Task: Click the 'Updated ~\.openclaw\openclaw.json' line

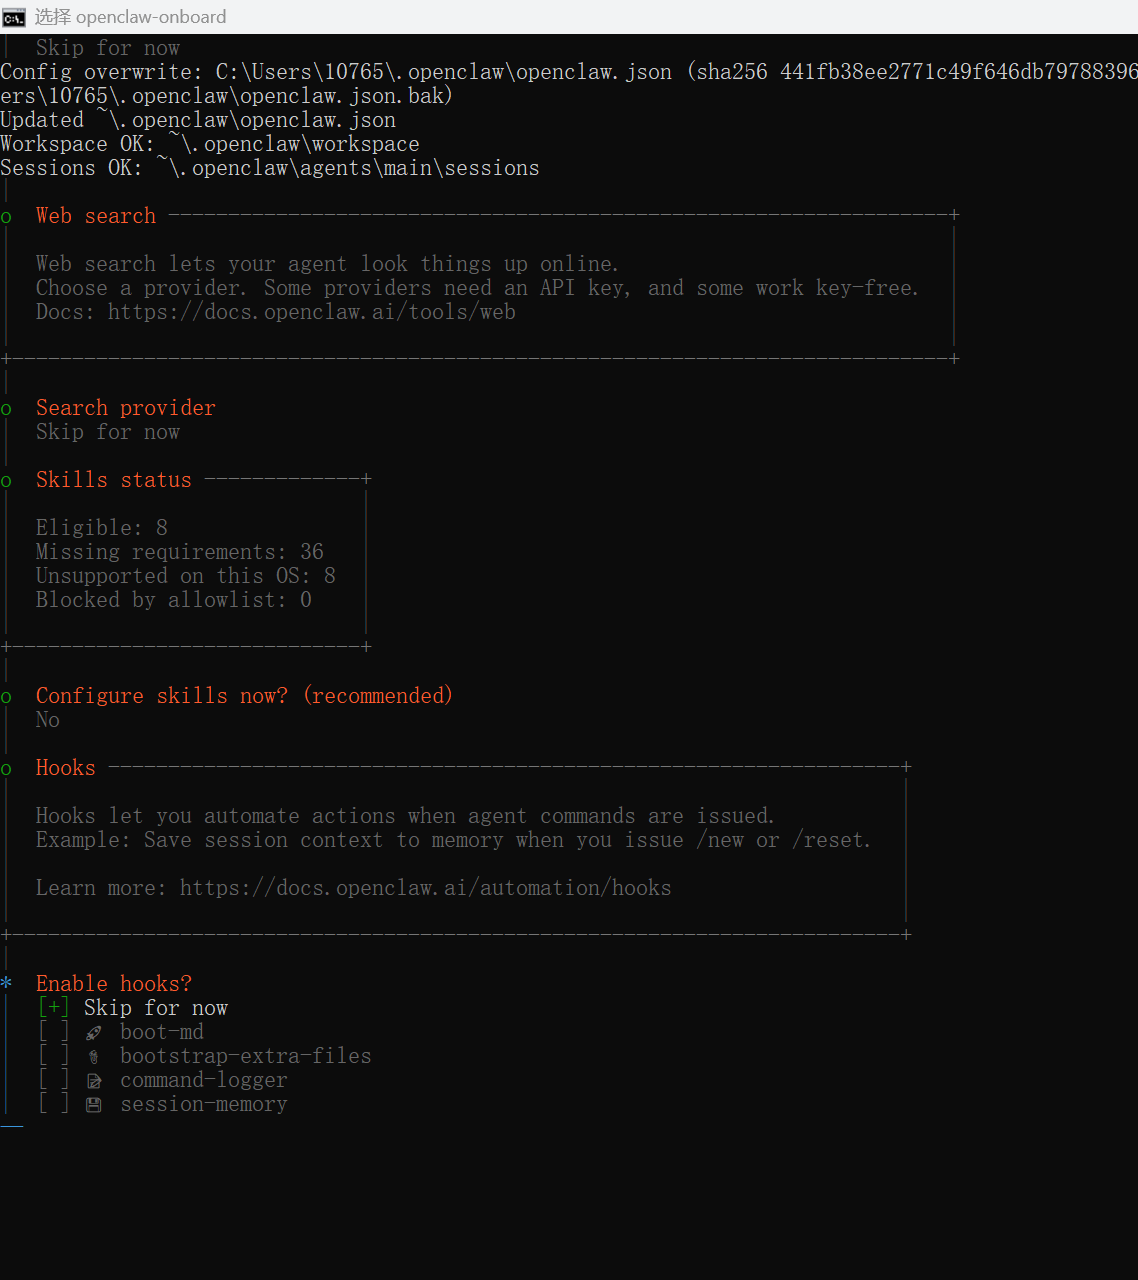Action: (198, 120)
